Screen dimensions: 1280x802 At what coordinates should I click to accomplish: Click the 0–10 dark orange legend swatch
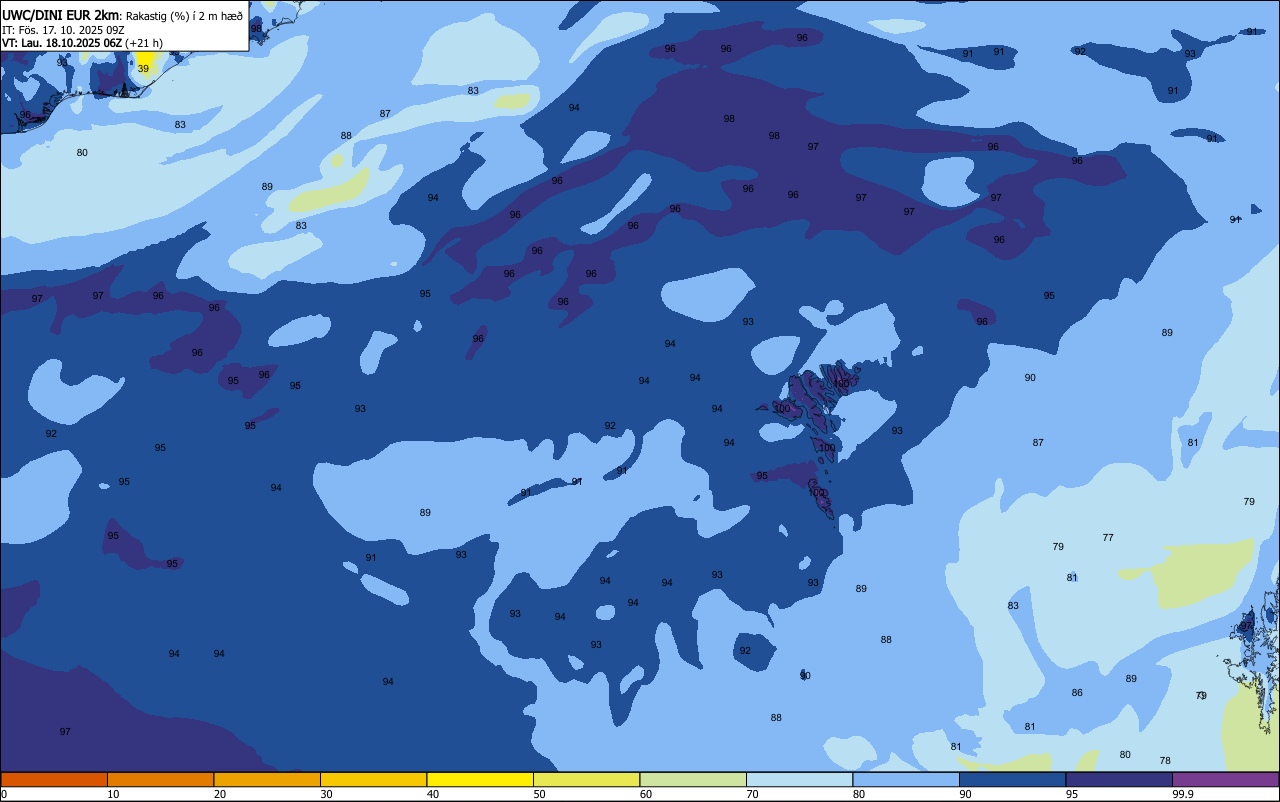point(54,779)
